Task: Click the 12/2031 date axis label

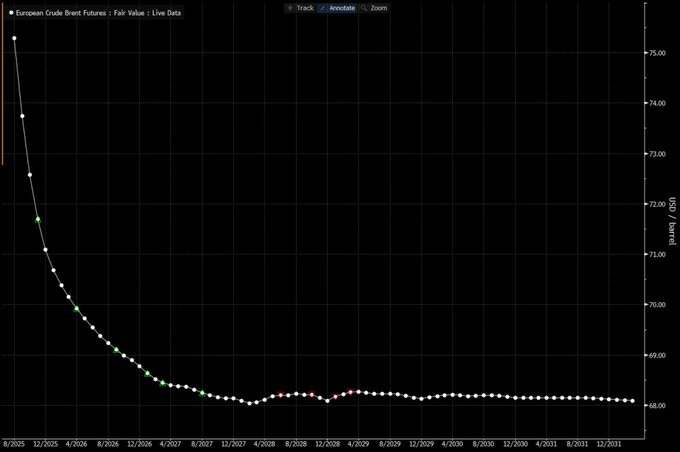Action: (x=609, y=444)
